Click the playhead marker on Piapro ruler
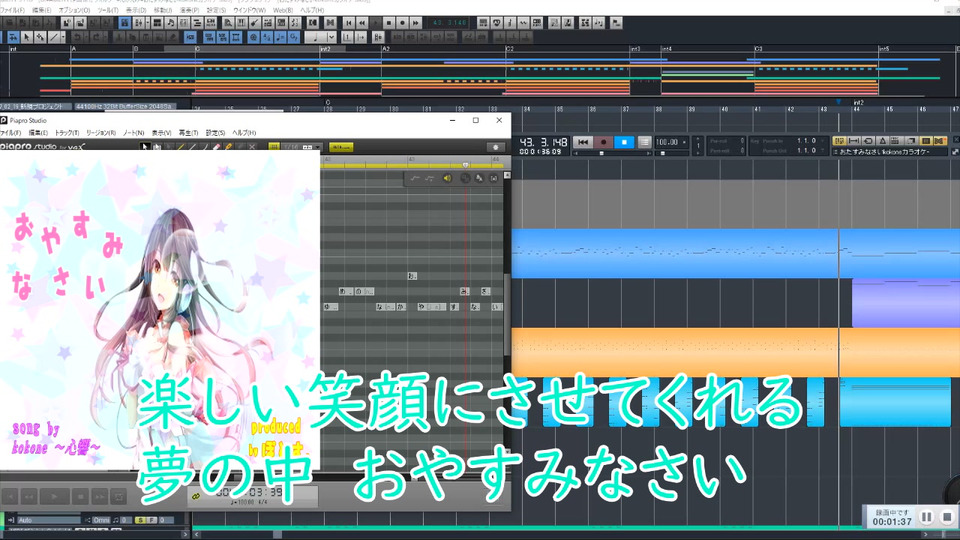This screenshot has width=960, height=540. point(465,166)
